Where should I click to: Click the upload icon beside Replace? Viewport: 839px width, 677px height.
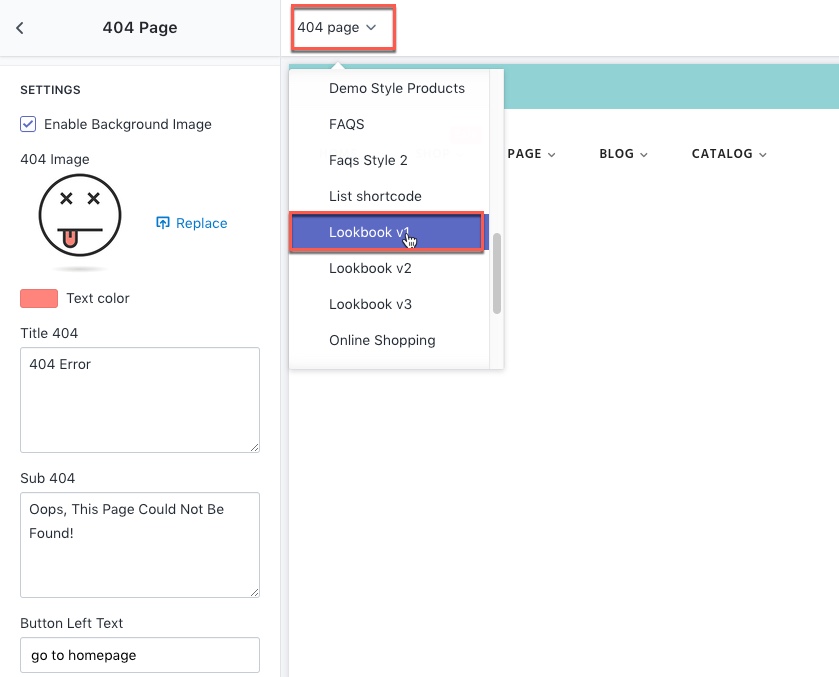pos(163,223)
